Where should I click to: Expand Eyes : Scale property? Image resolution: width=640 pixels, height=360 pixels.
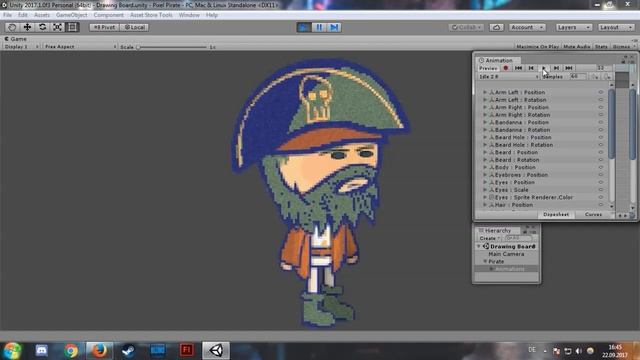485,190
